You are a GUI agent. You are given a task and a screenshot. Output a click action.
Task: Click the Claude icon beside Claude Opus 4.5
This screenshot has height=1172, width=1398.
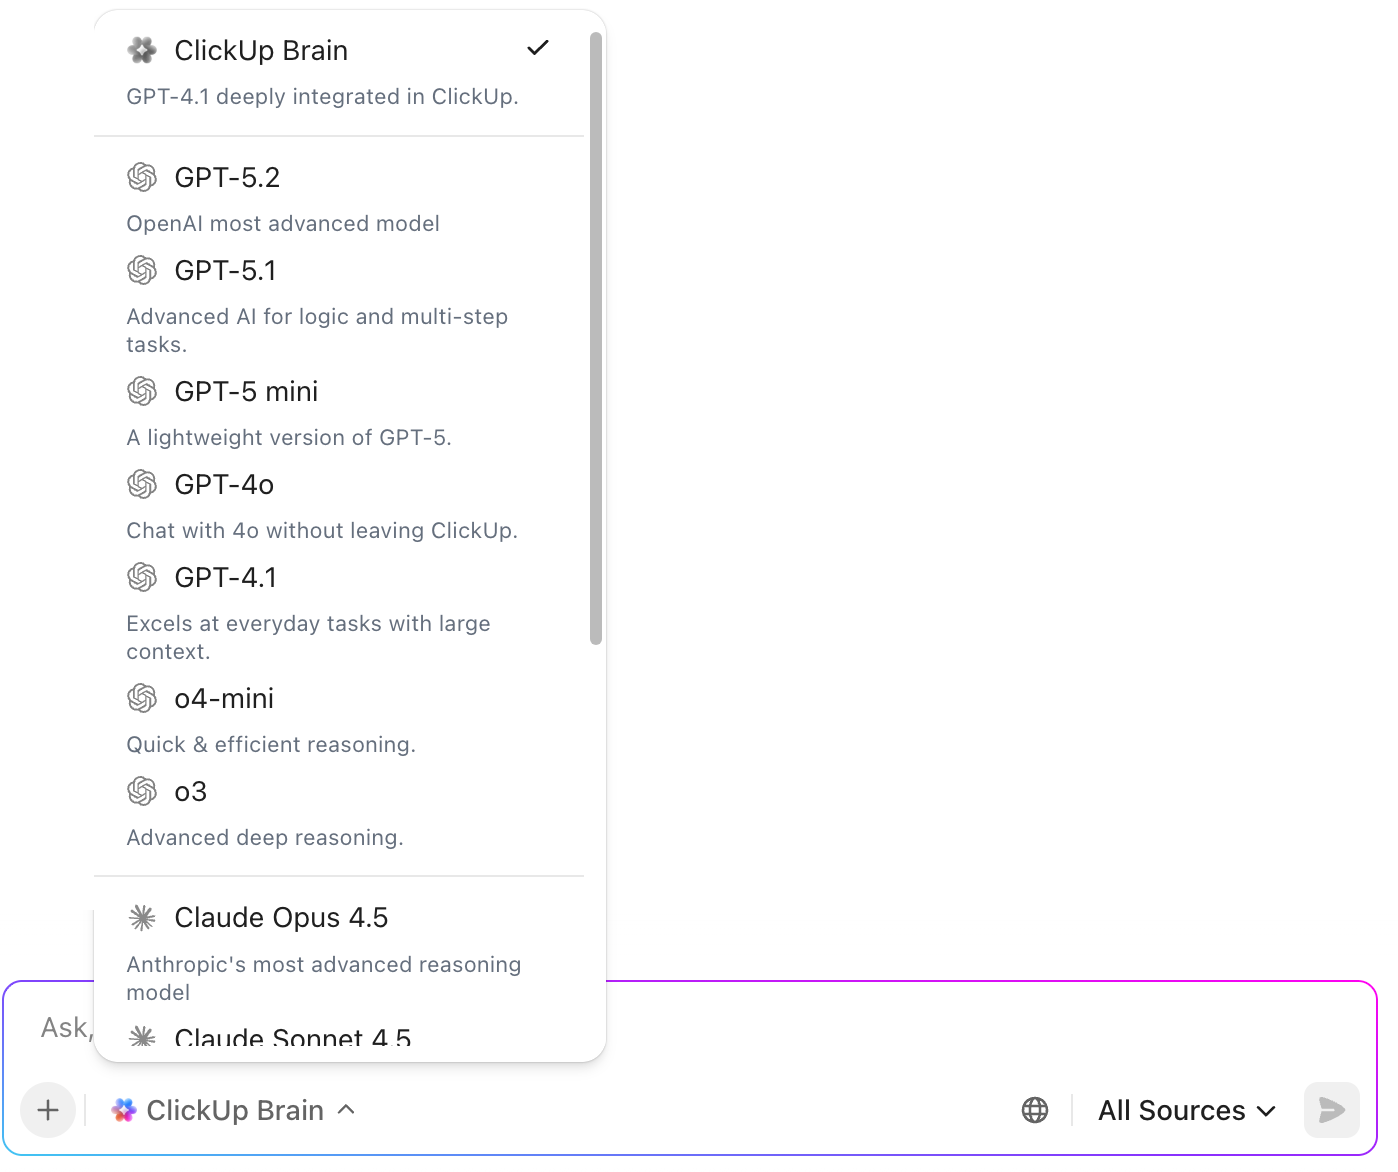(143, 917)
